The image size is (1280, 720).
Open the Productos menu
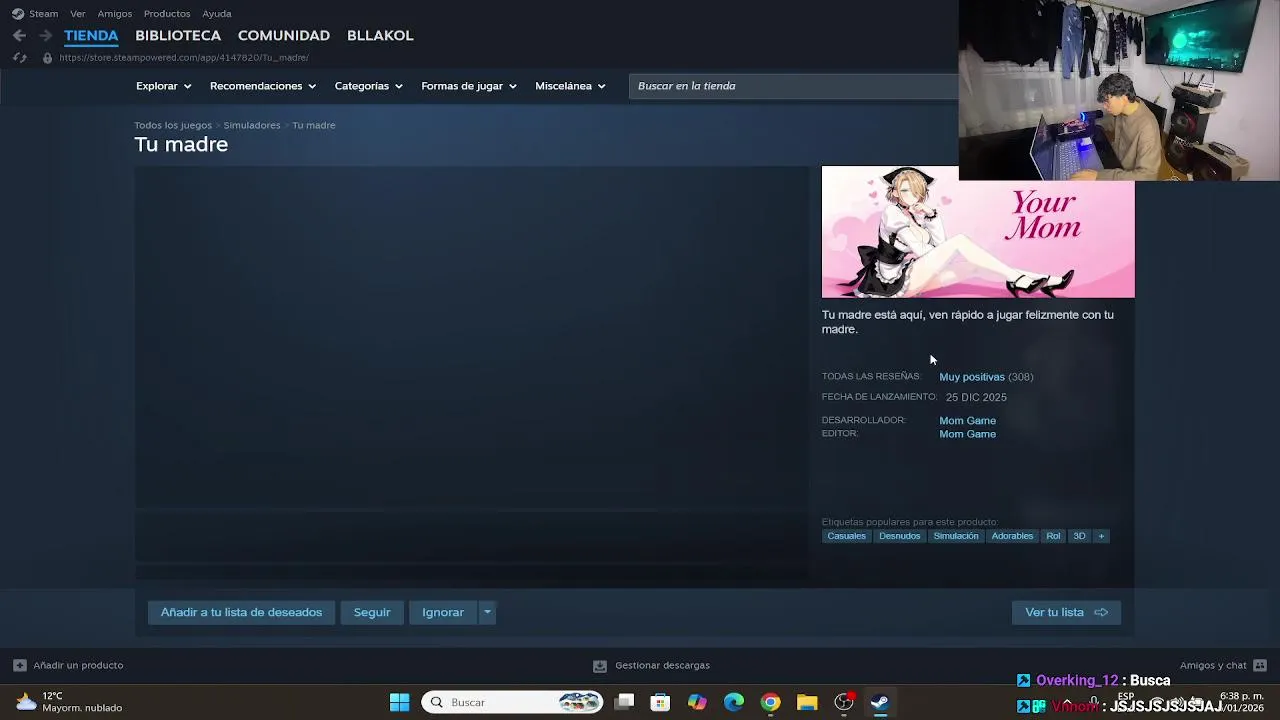pyautogui.click(x=167, y=14)
